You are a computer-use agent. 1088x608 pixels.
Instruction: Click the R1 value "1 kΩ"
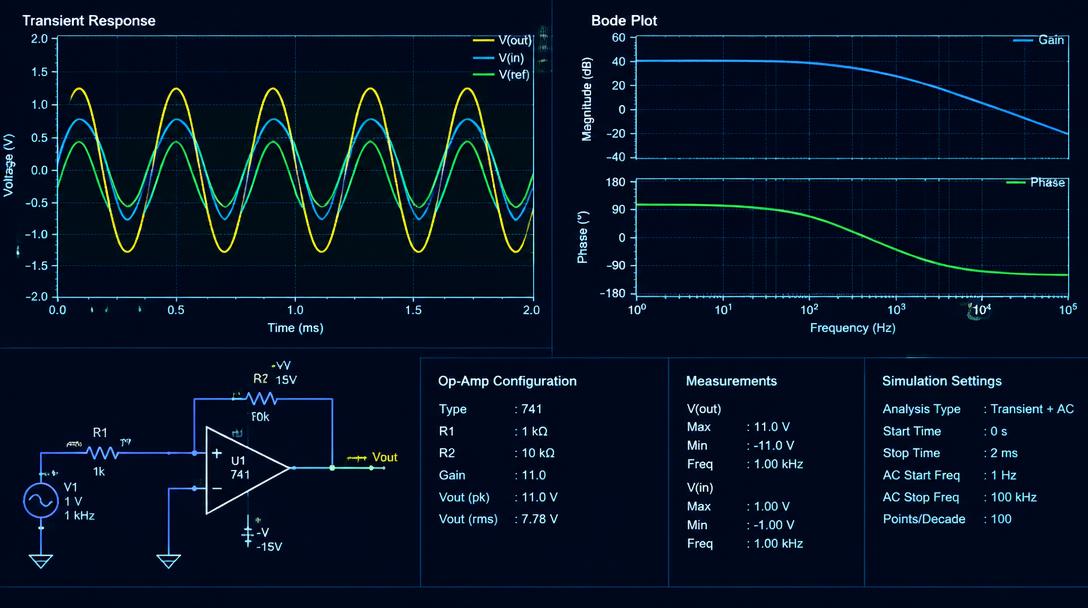(534, 432)
